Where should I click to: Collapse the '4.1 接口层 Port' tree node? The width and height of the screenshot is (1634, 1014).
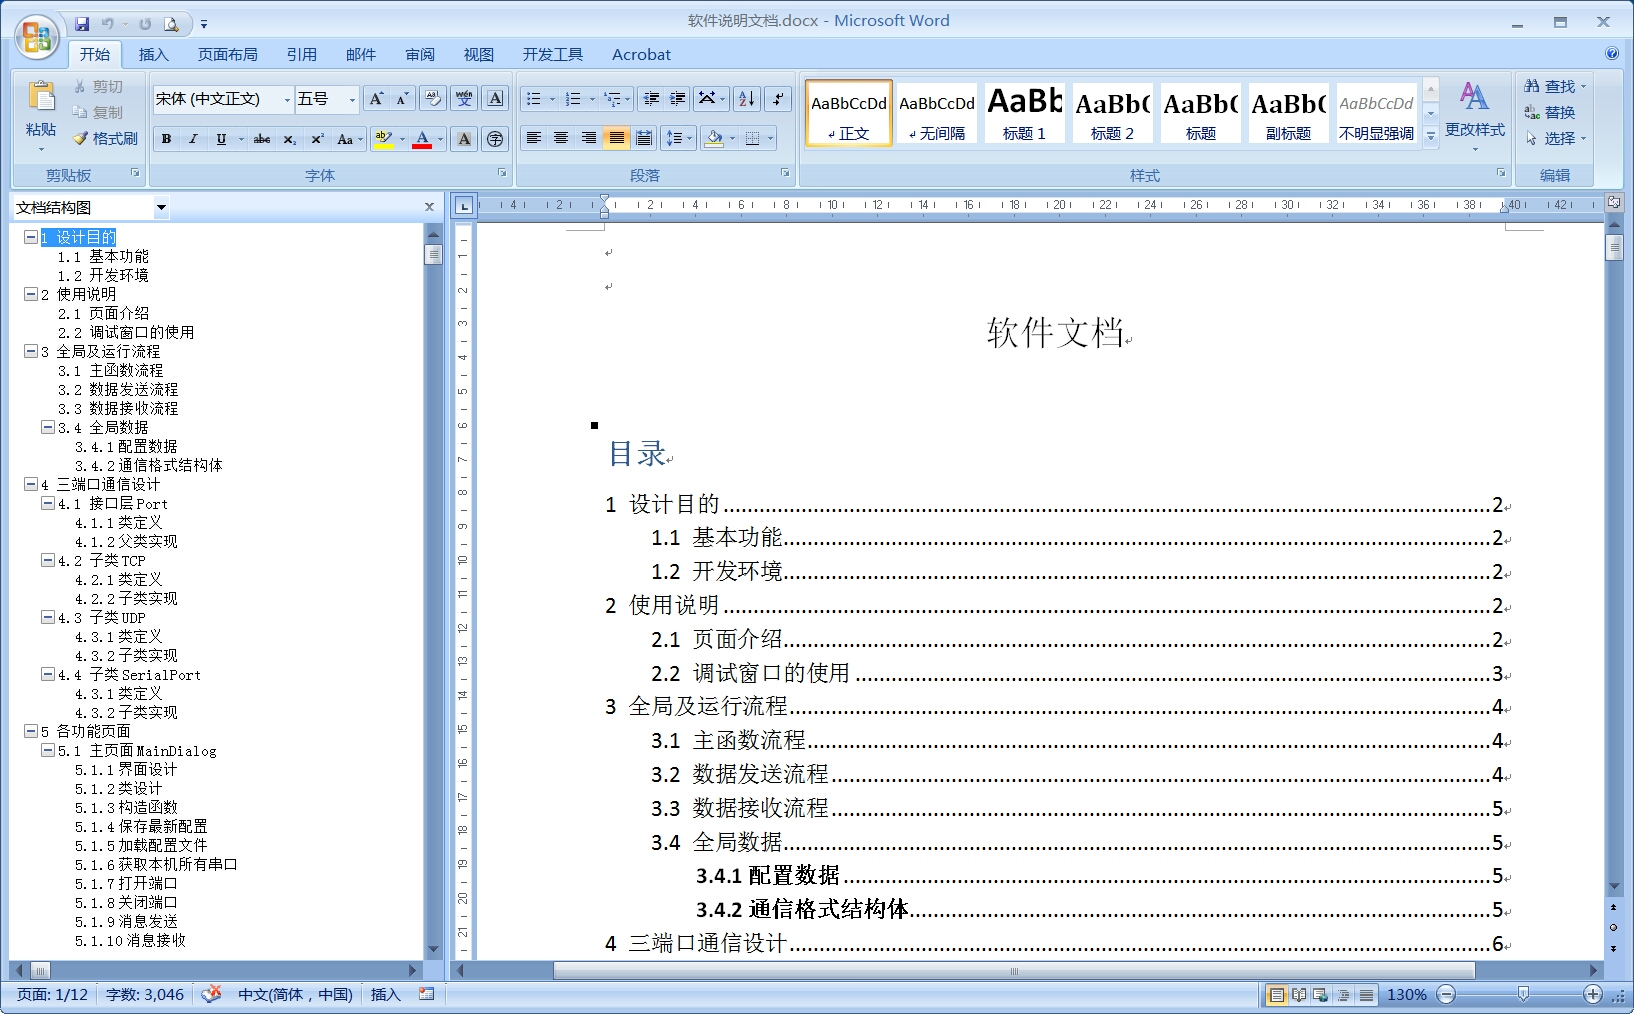[x=47, y=503]
